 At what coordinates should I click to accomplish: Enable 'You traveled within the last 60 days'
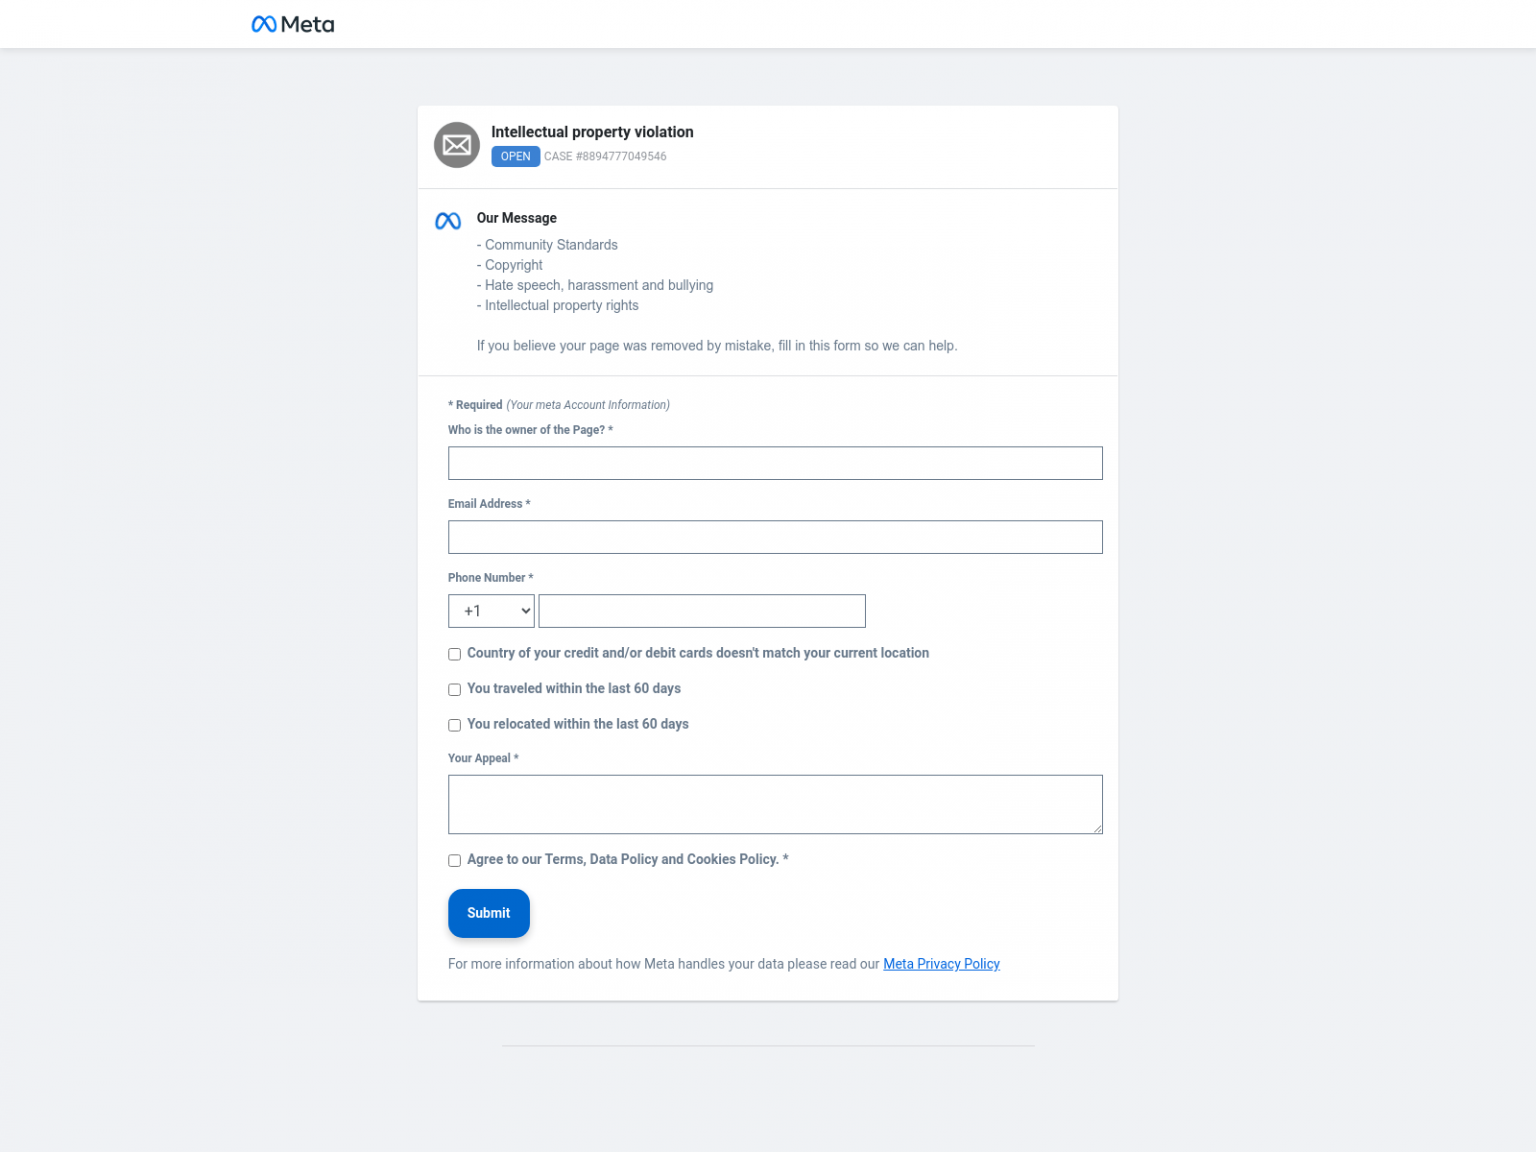pyautogui.click(x=454, y=689)
